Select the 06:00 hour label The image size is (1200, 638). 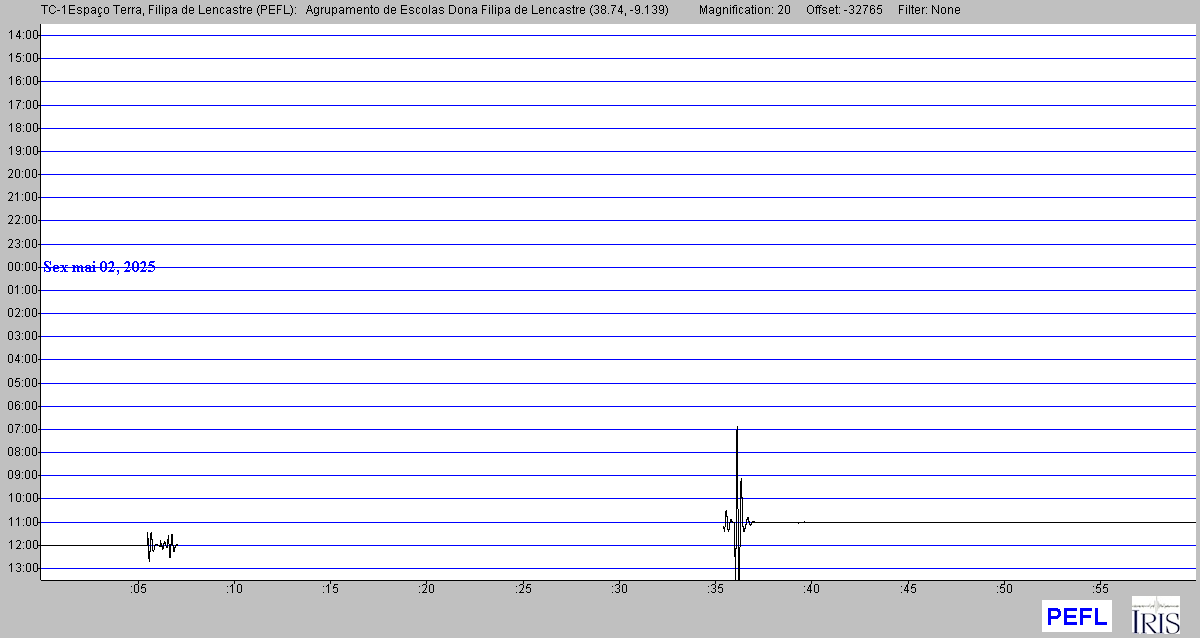point(22,406)
